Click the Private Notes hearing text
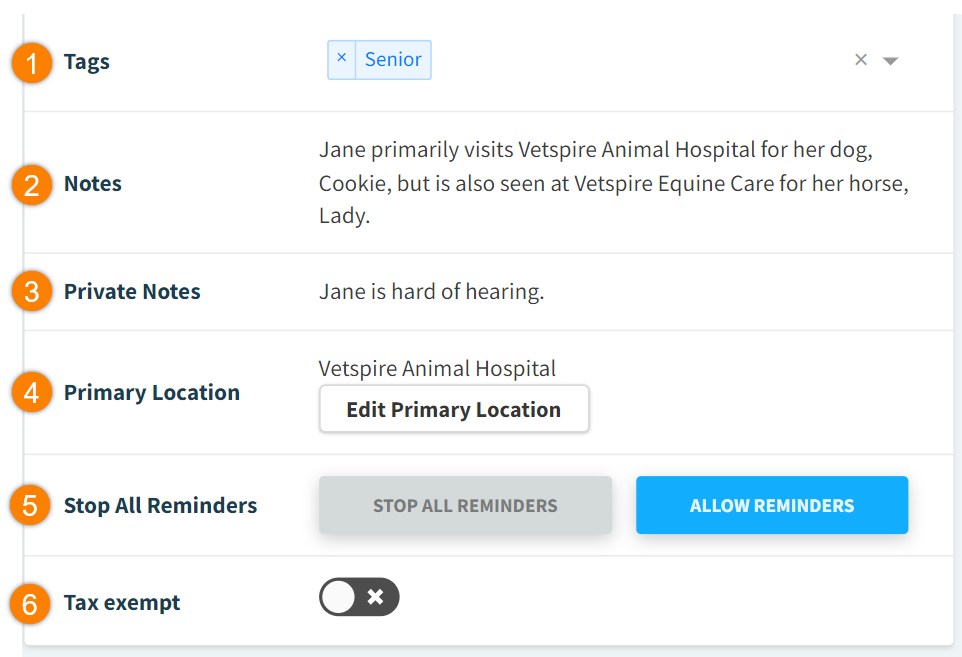 point(431,292)
